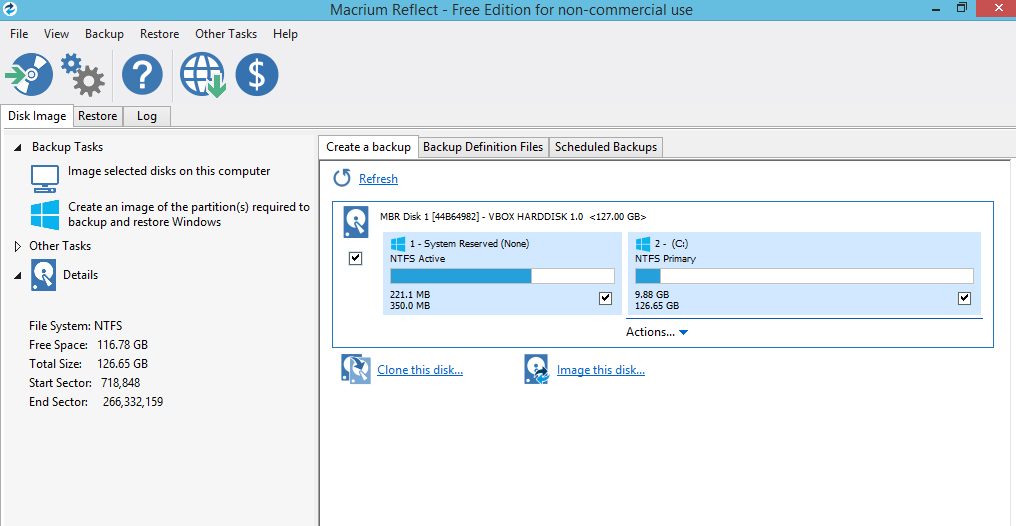Click the disk backup toolbar icon
The width and height of the screenshot is (1016, 526).
coord(29,75)
